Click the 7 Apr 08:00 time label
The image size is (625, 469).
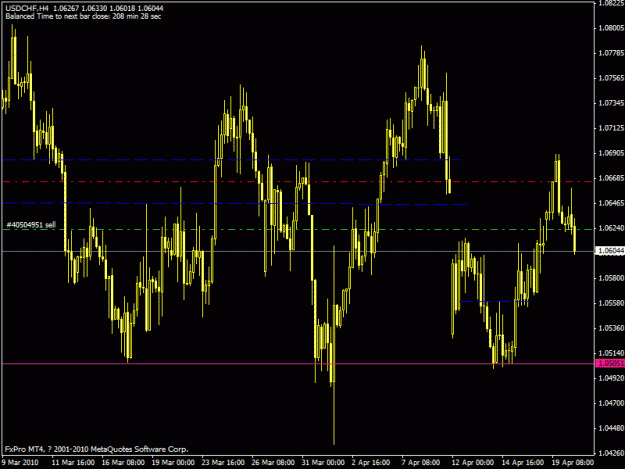click(421, 463)
